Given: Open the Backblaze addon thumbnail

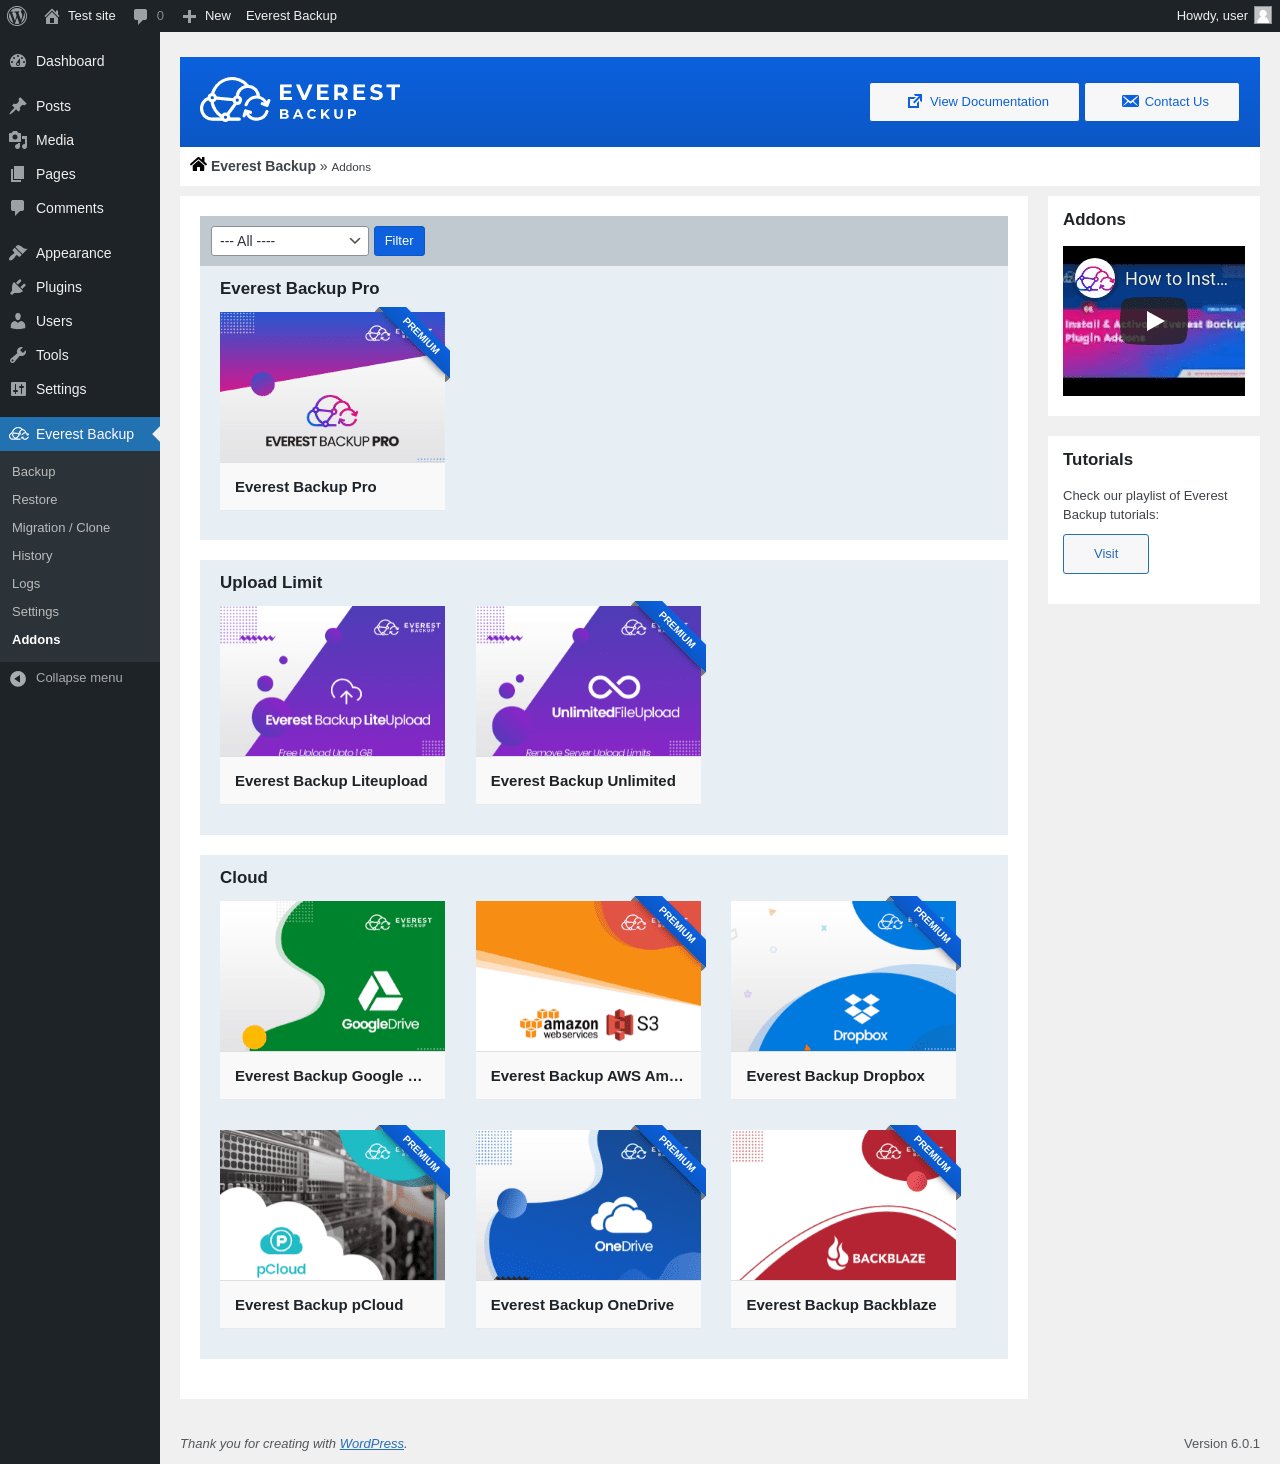Looking at the screenshot, I should 843,1205.
